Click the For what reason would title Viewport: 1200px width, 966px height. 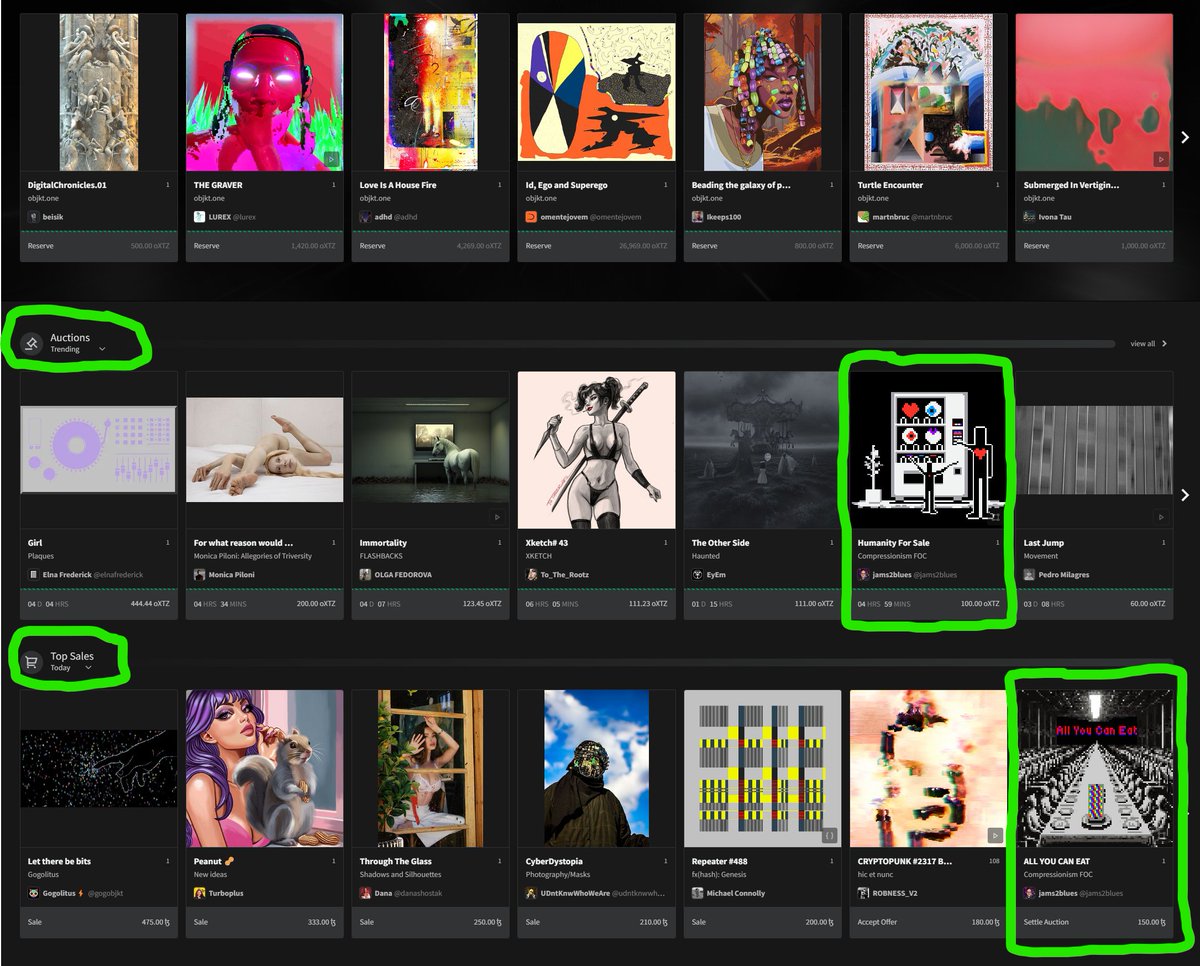point(244,543)
